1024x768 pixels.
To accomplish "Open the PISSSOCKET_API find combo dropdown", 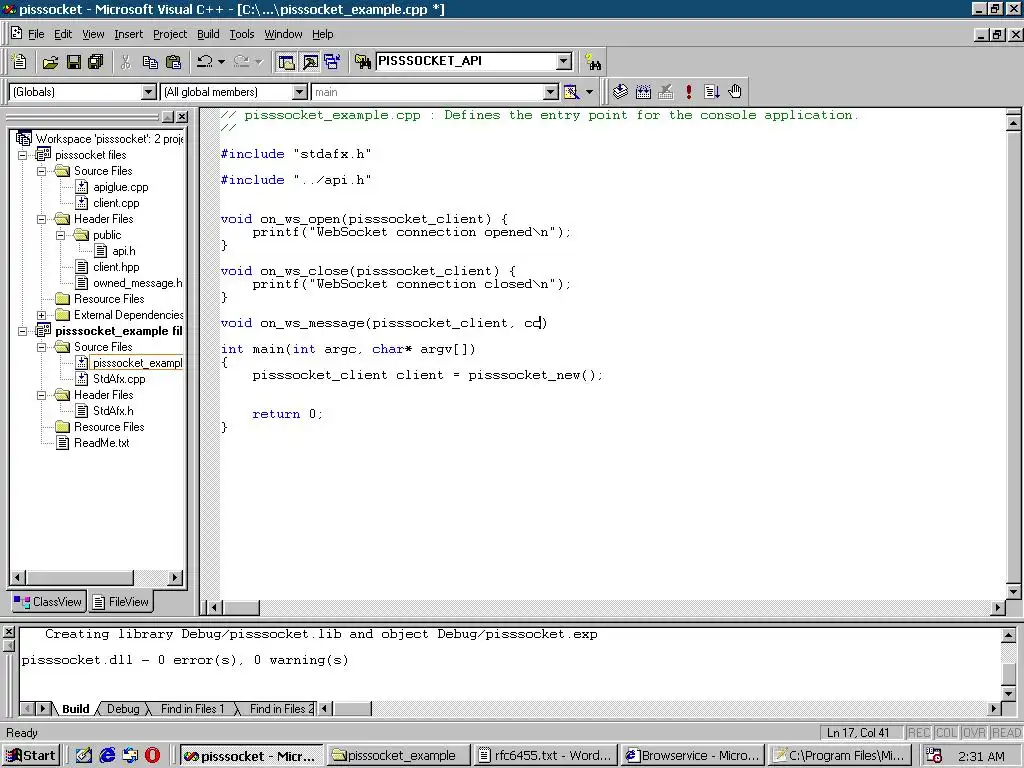I will (x=564, y=61).
